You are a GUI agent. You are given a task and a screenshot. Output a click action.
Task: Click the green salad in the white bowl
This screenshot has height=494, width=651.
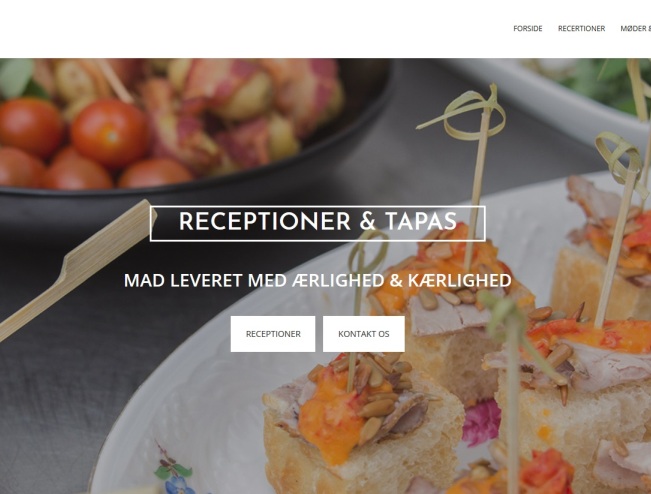[x=602, y=83]
